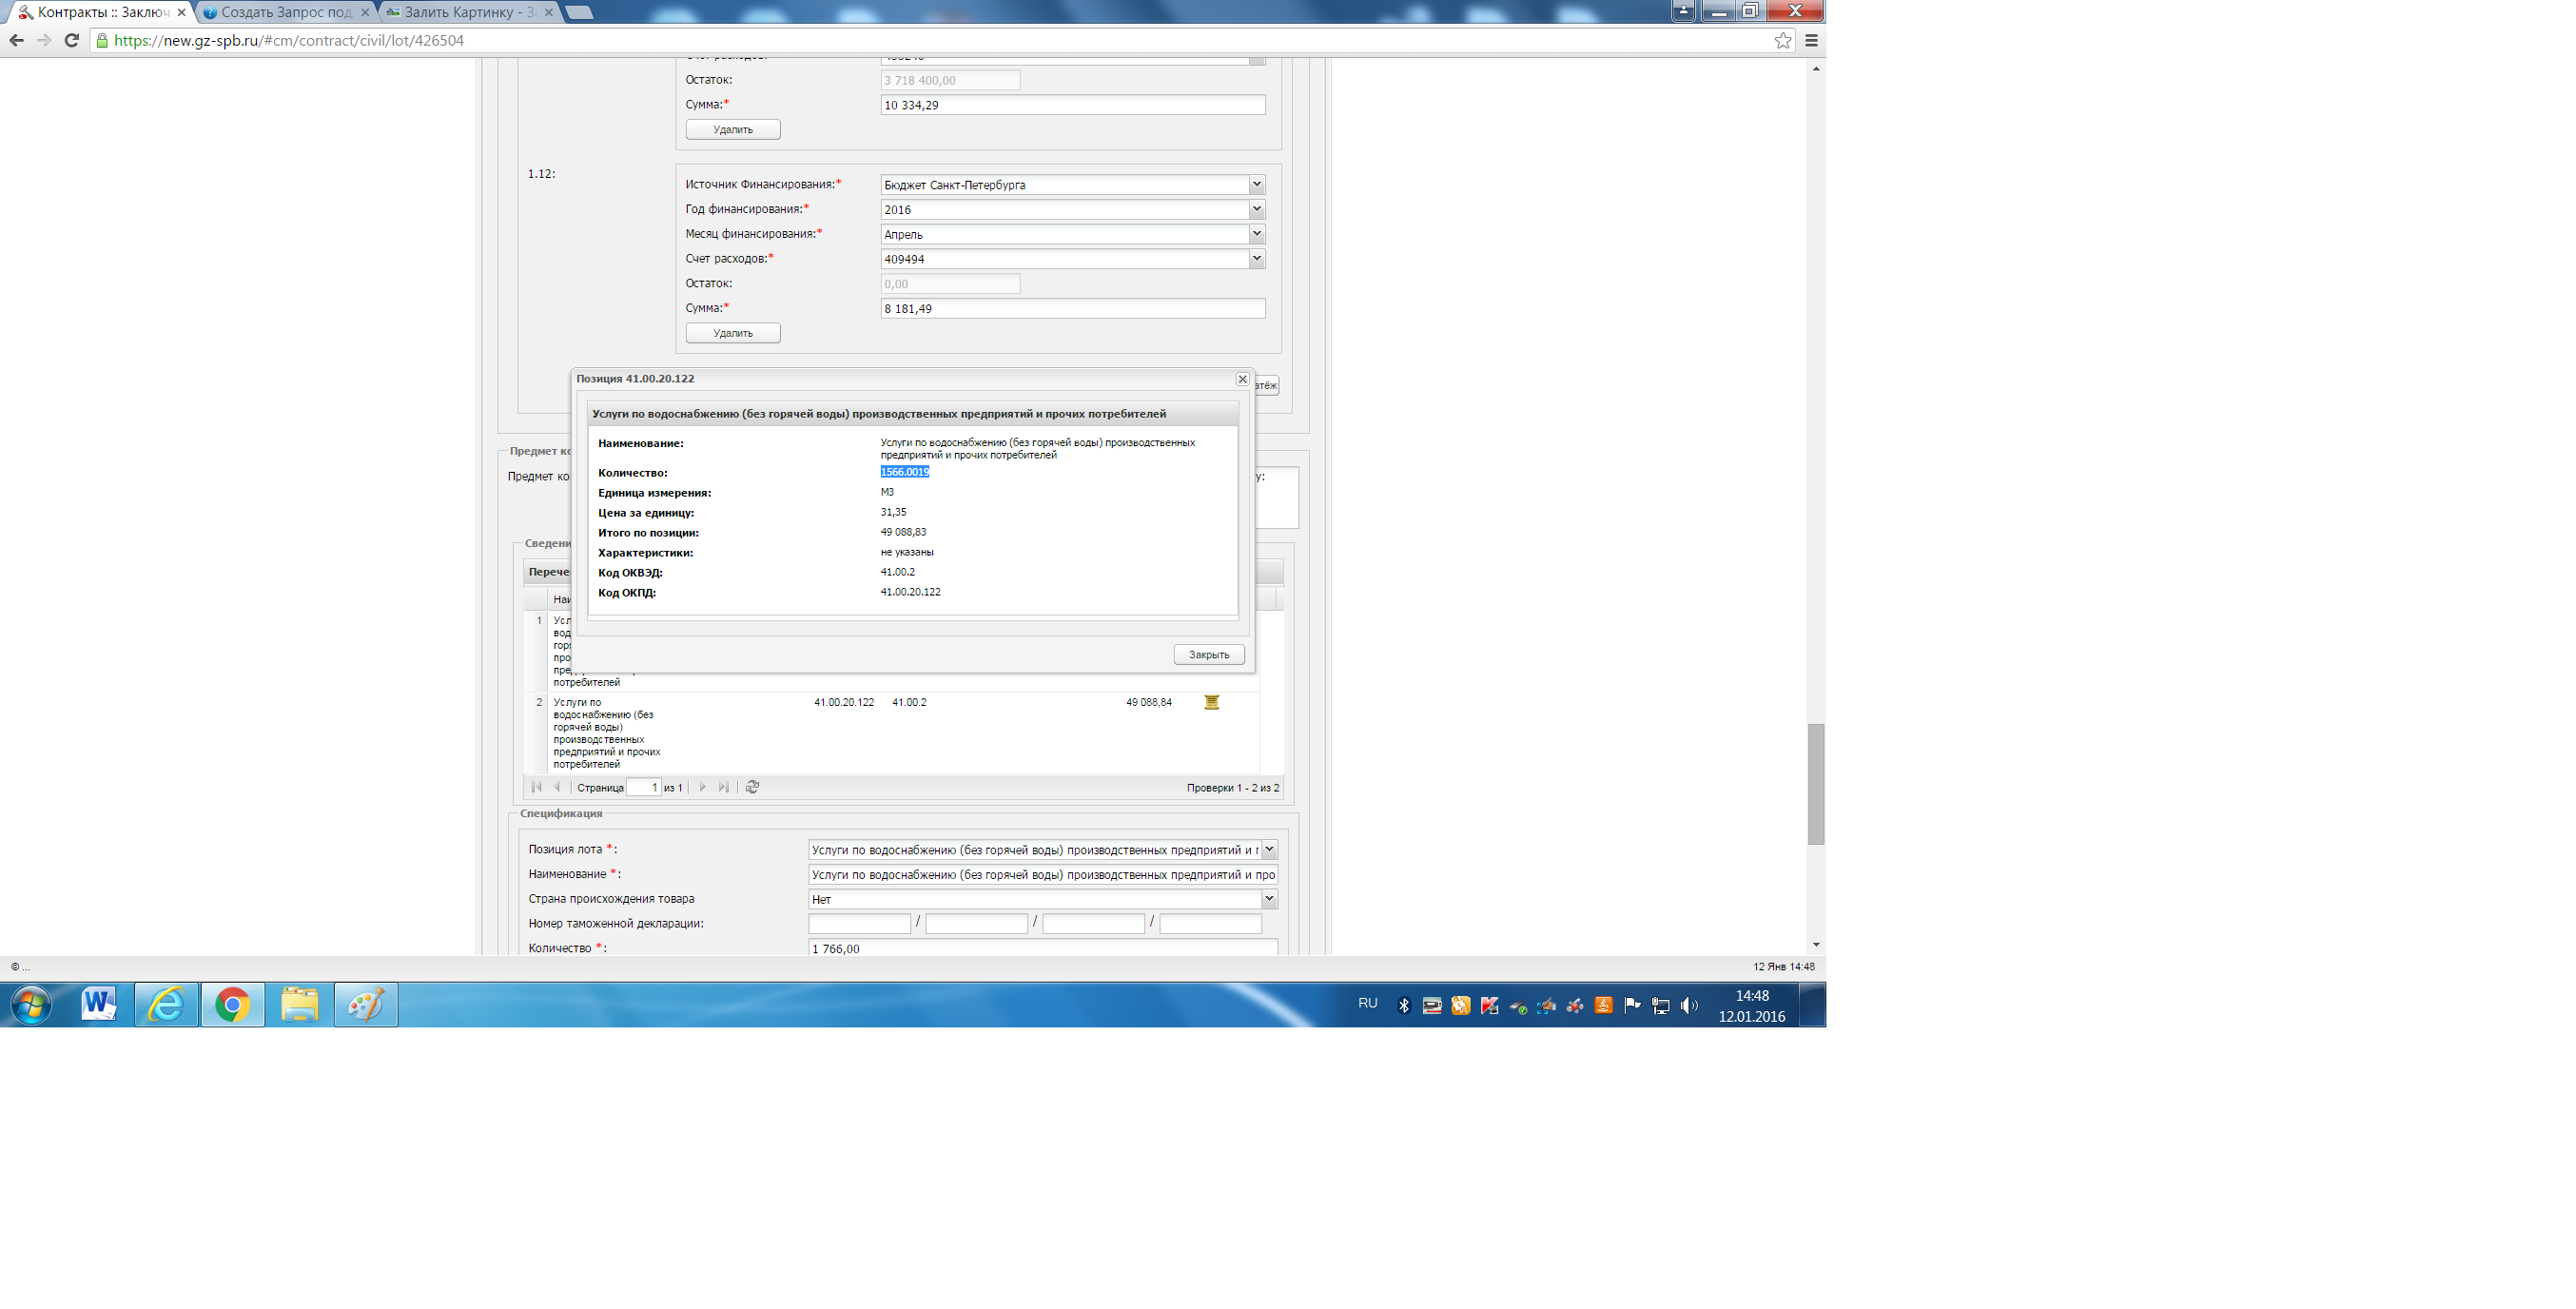Open Источник Финансирования dropdown

[x=1257, y=185]
